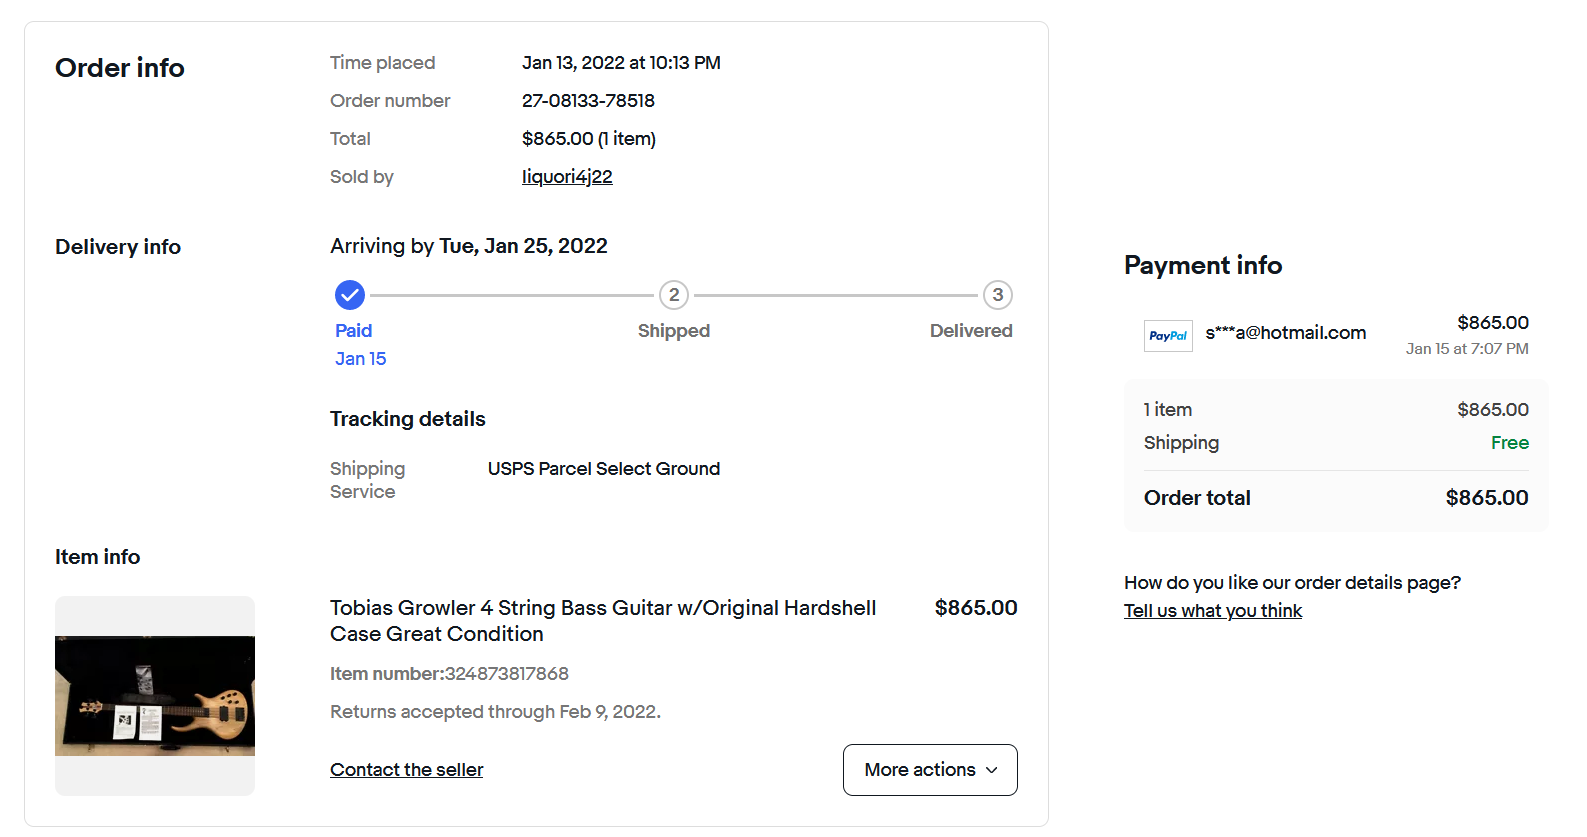This screenshot has width=1587, height=837.
Task: Click the 1 item row label
Action: click(1168, 410)
